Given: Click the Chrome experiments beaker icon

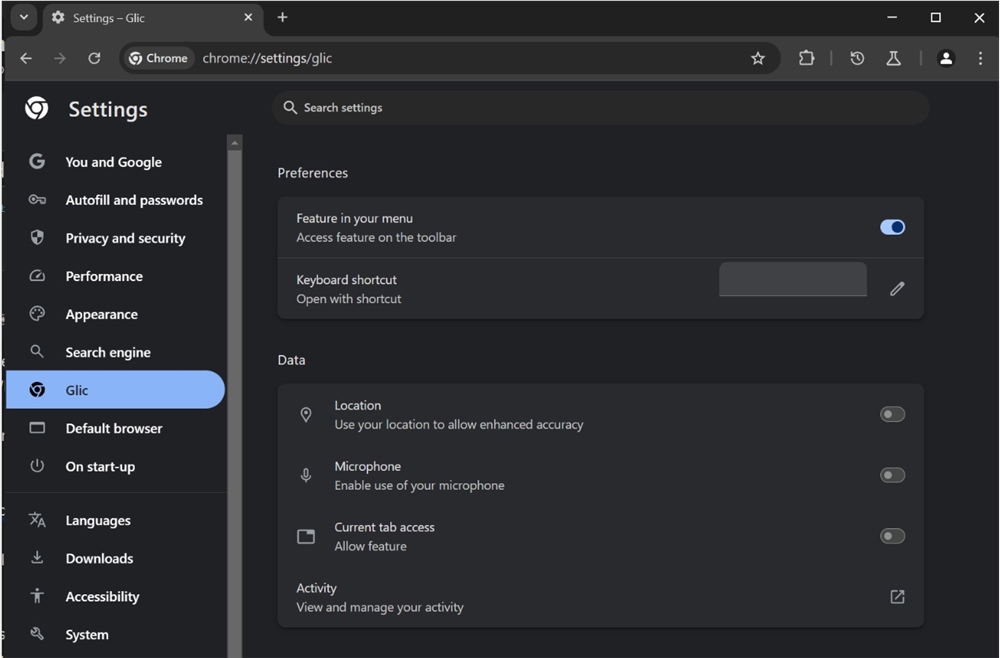Looking at the screenshot, I should click(893, 58).
